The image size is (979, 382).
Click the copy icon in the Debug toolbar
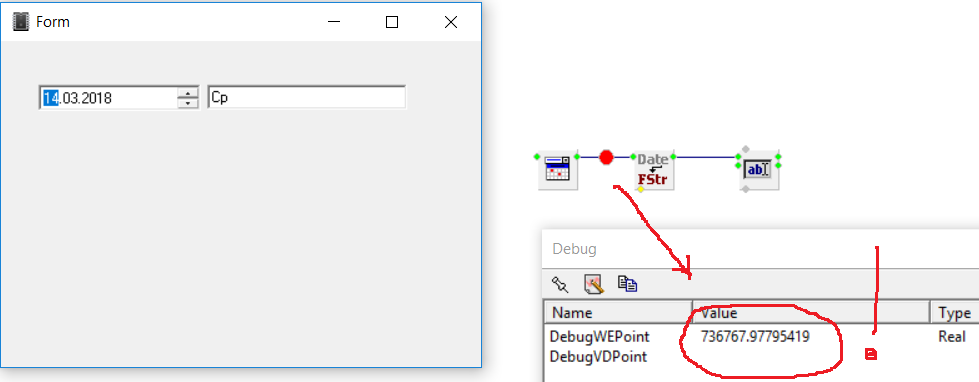click(x=627, y=284)
